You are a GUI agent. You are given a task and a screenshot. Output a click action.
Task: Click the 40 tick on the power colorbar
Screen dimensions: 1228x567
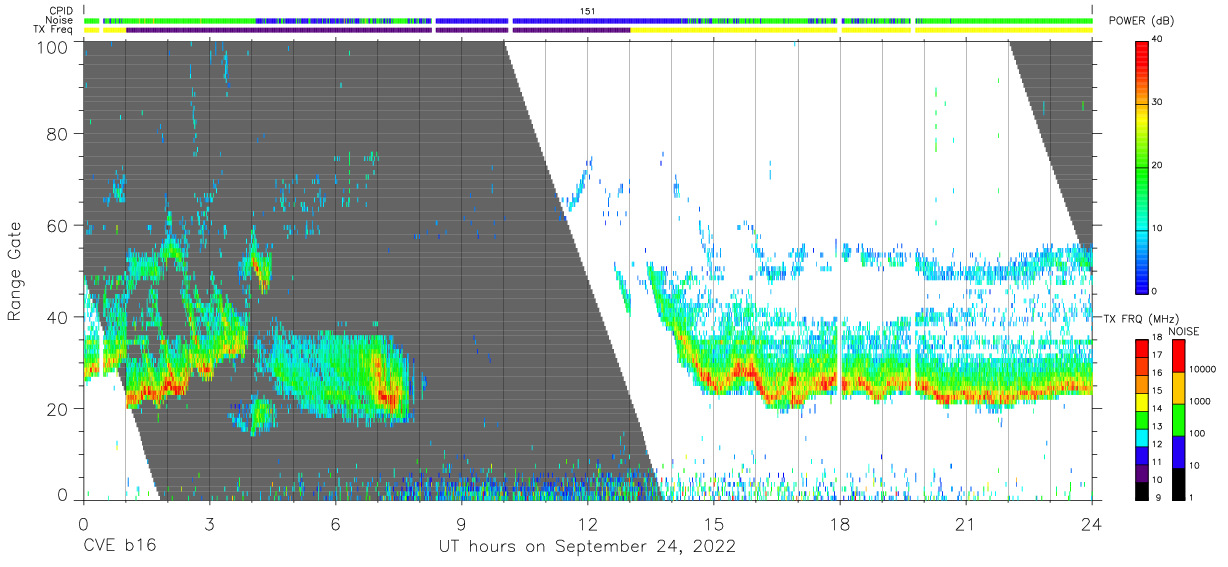(x=1159, y=39)
